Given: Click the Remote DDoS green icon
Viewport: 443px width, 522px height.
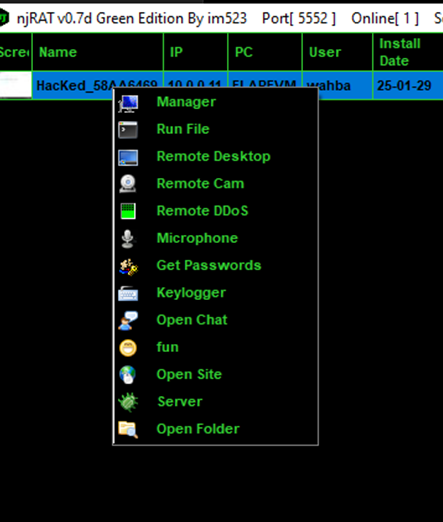Looking at the screenshot, I should click(x=128, y=211).
